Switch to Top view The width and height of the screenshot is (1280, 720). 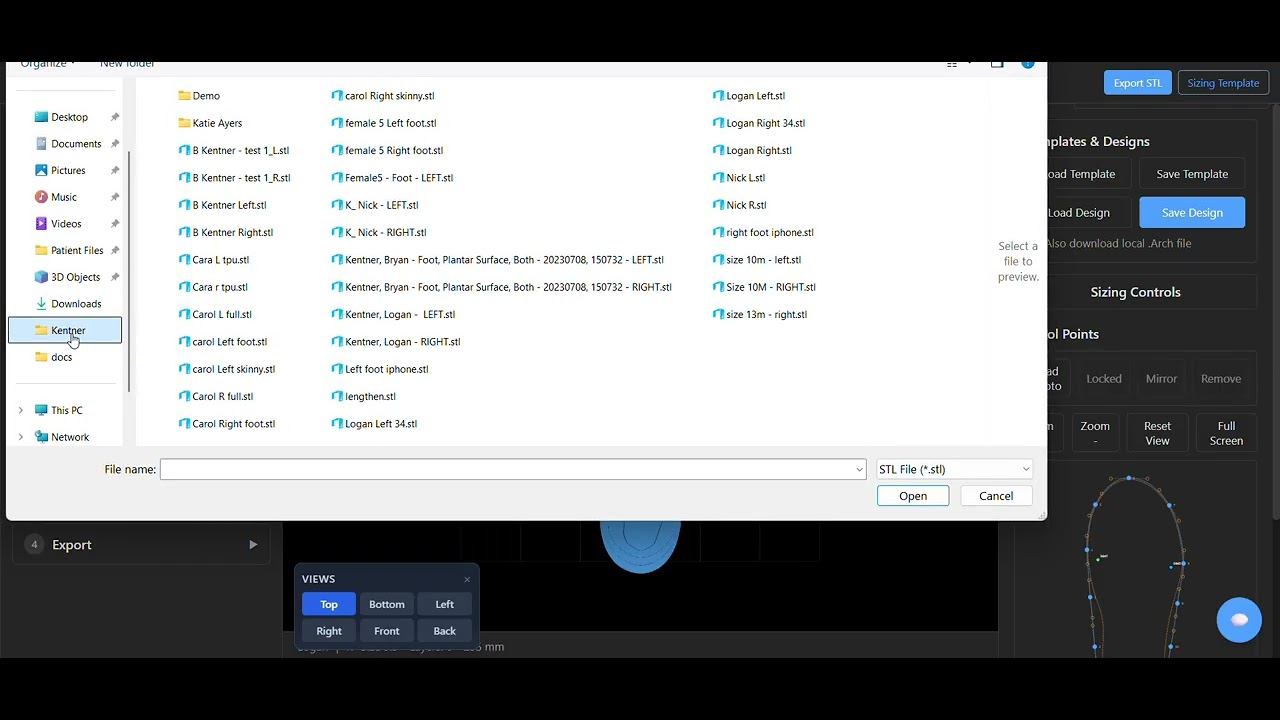pos(329,604)
